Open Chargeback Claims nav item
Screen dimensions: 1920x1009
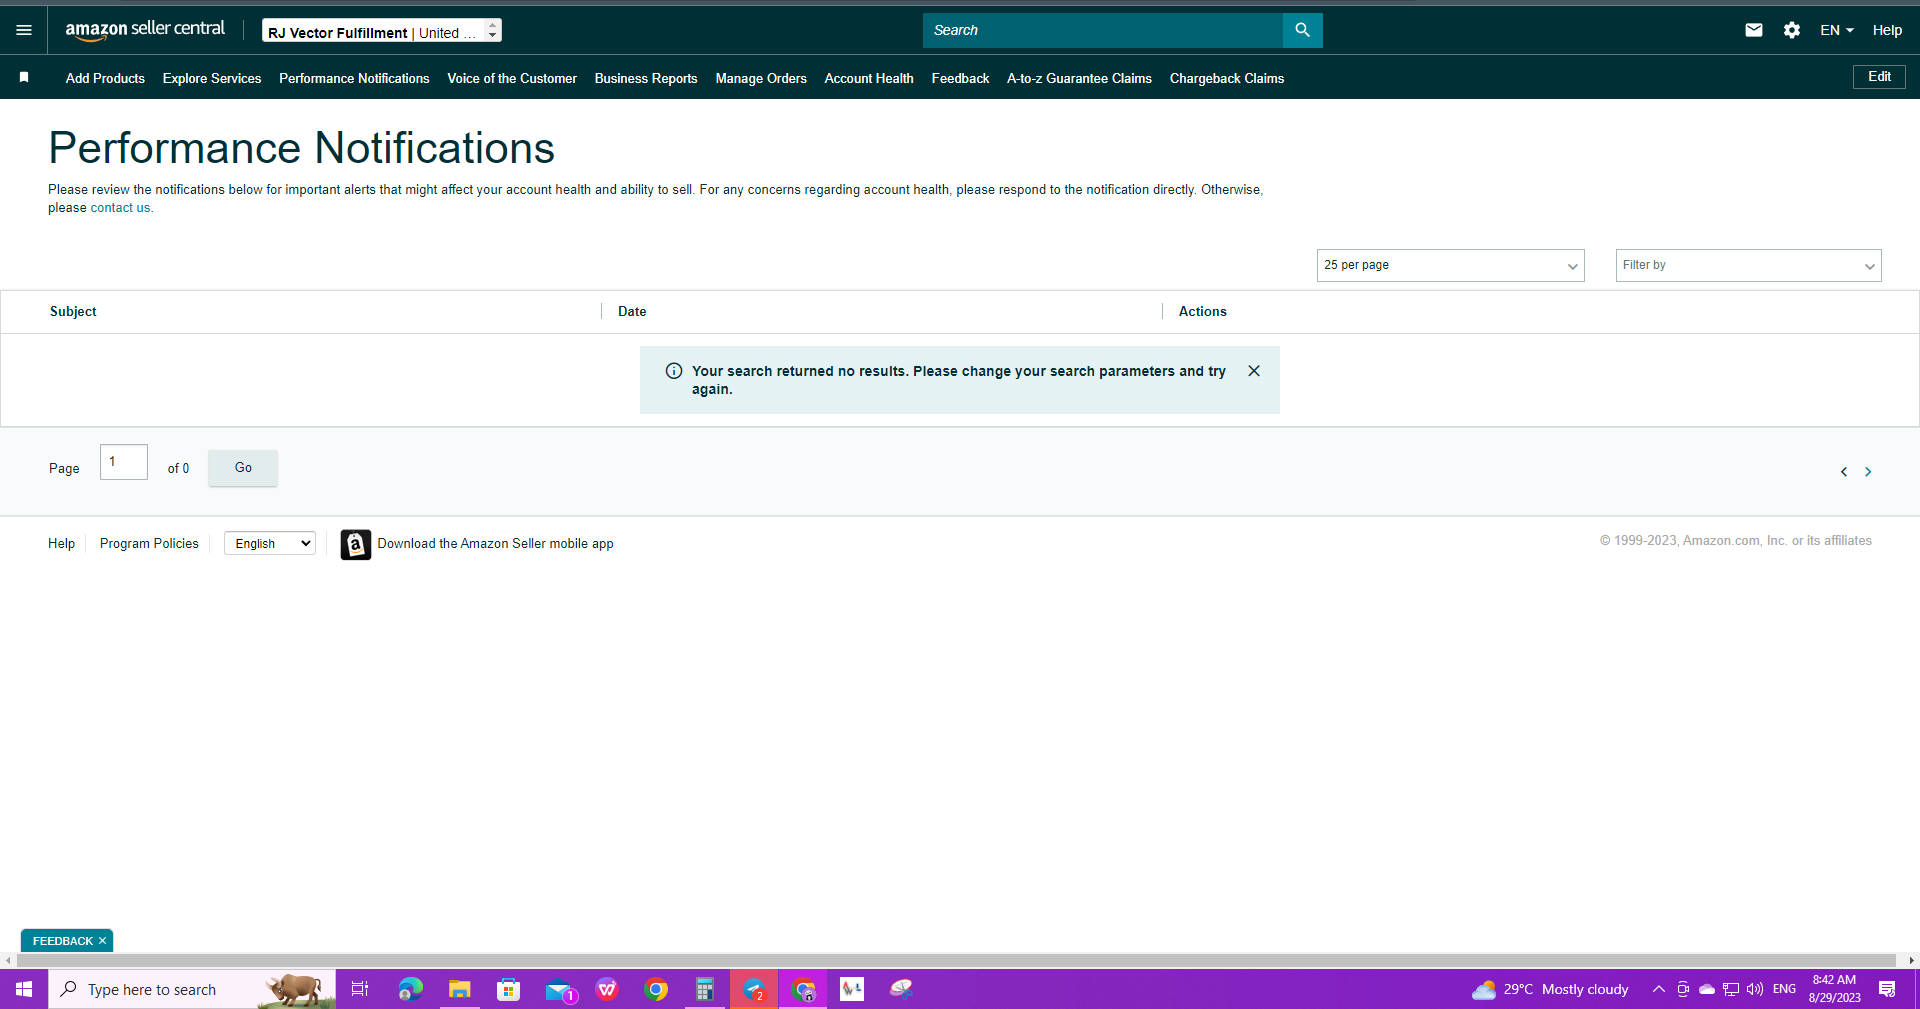pos(1227,78)
